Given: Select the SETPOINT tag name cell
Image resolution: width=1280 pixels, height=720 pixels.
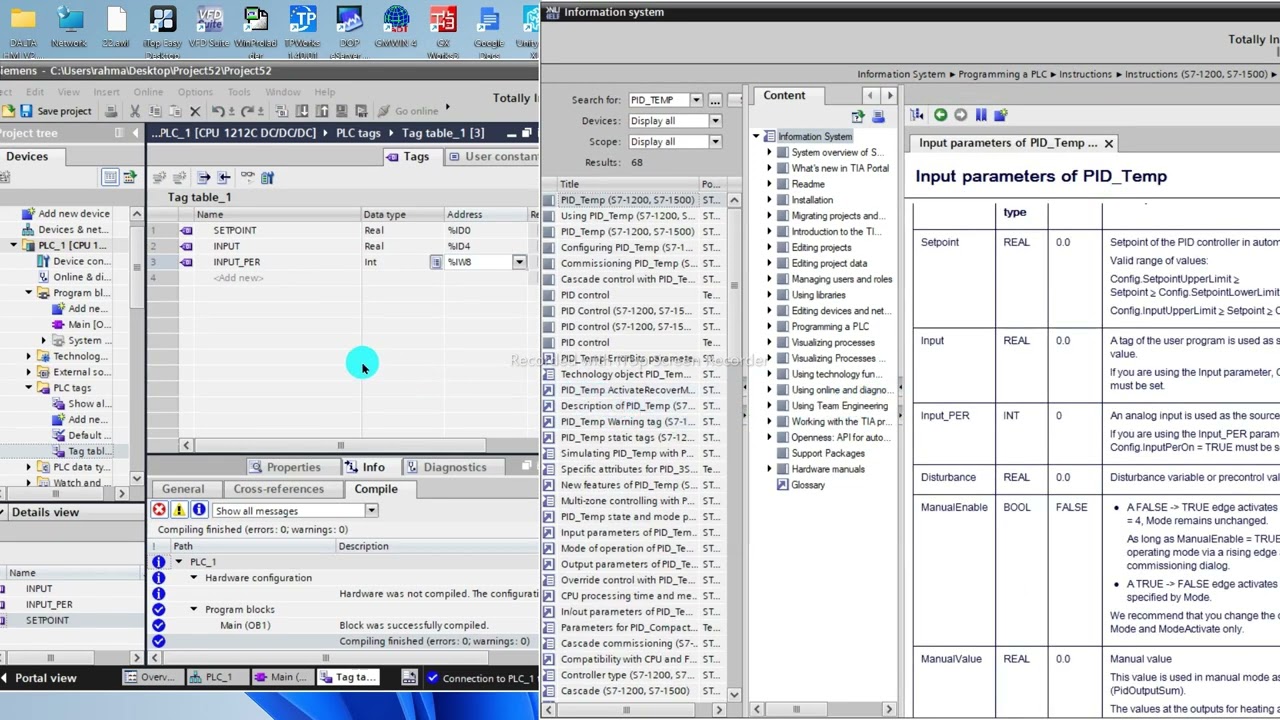Looking at the screenshot, I should click(x=276, y=230).
